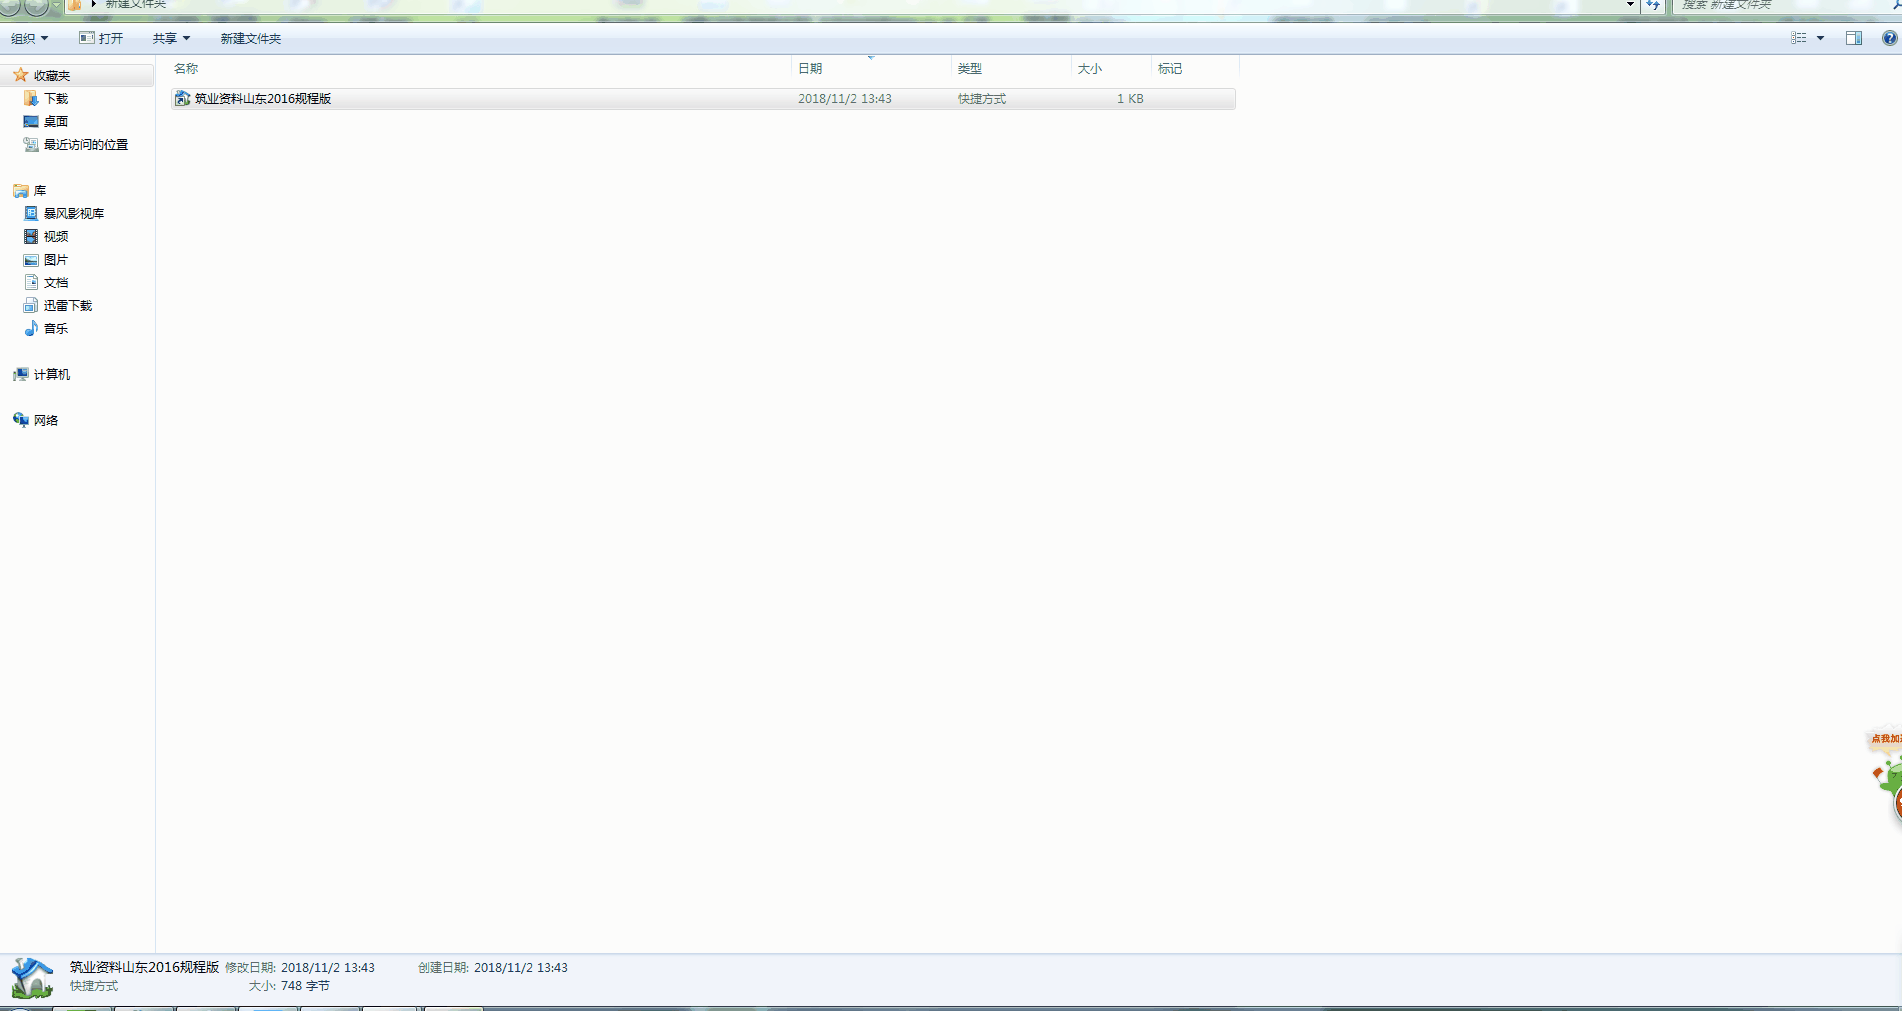
Task: Select the 筑业资料山东2016规程版 shortcut file
Action: pyautogui.click(x=262, y=99)
